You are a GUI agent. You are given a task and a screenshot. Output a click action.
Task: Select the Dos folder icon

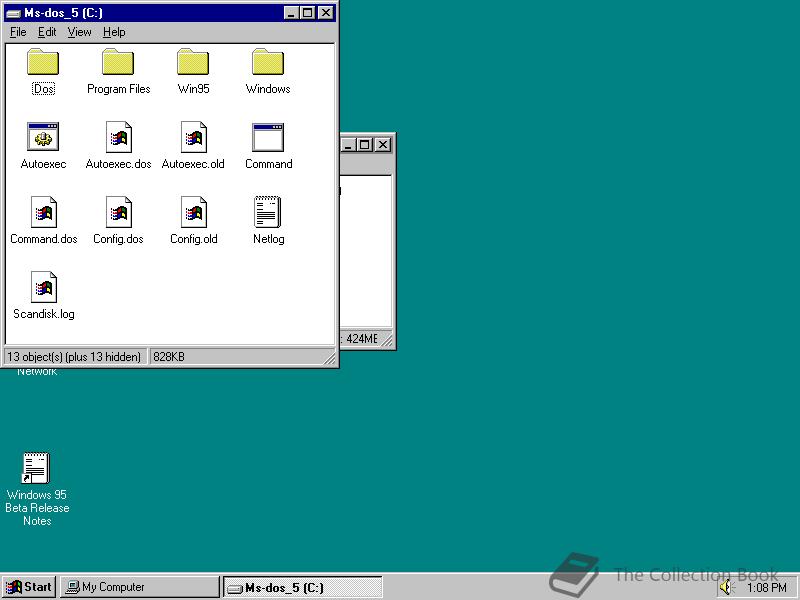[x=43, y=62]
